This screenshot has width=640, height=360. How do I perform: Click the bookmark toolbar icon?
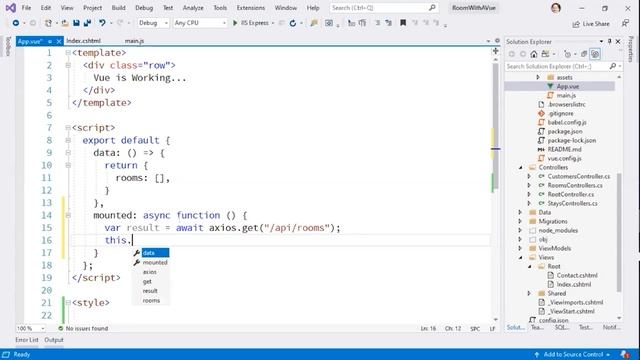click(x=403, y=23)
